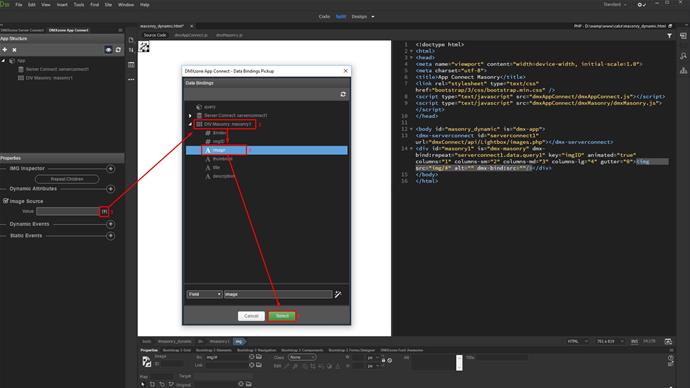The image size is (690, 388).
Task: Select DIV Masonry: masonry1 in App Structure
Action: click(x=45, y=78)
